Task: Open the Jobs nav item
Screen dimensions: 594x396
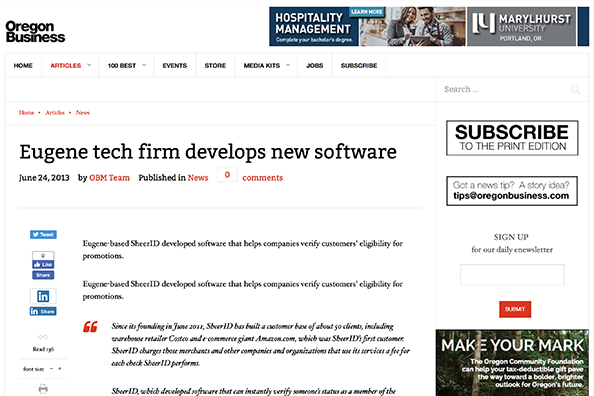Action: (x=314, y=66)
